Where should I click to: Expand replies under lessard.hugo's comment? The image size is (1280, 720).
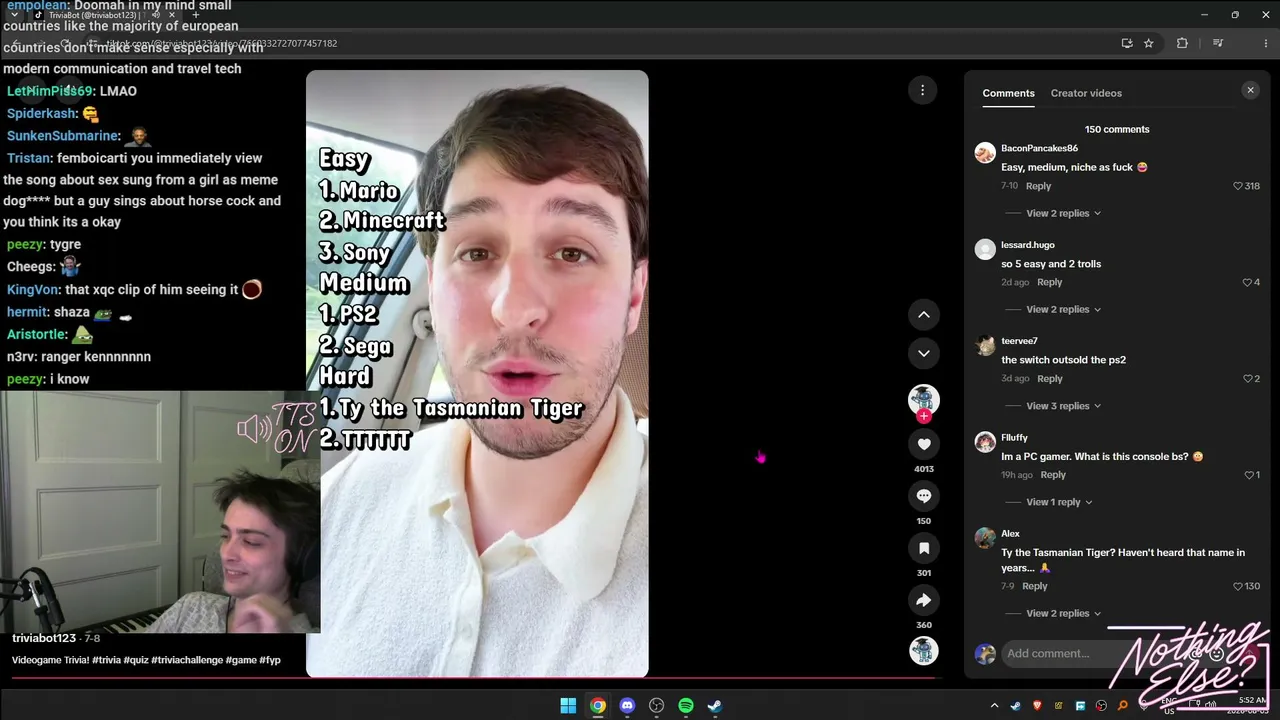pos(1063,309)
